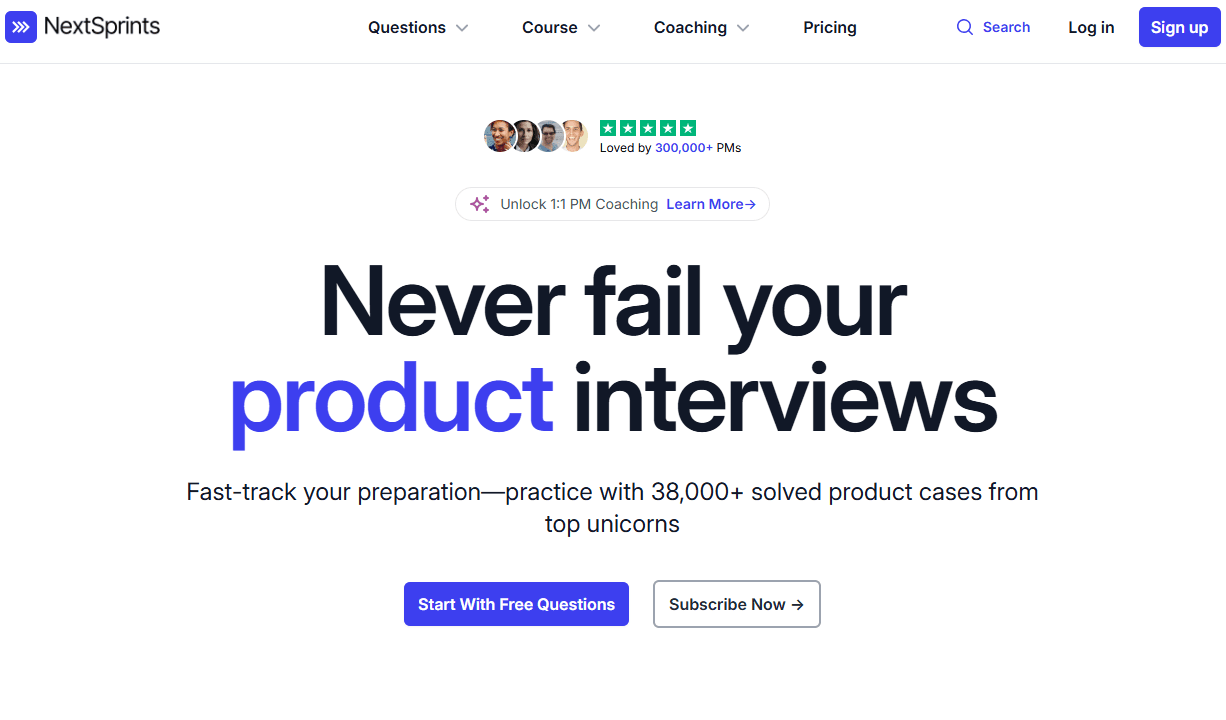Click the sparkle icon beside Unlock coaching

tap(480, 204)
